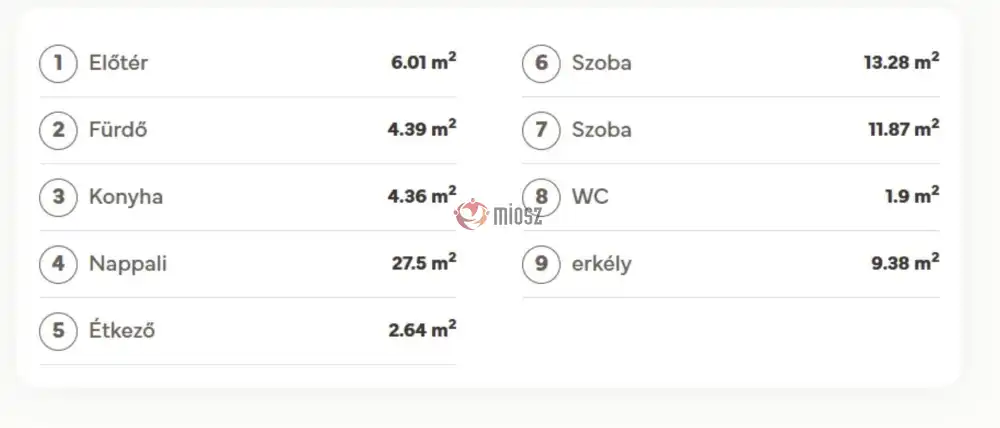The image size is (1000, 428).
Task: Click the circled number 7 icon
Action: click(x=541, y=130)
